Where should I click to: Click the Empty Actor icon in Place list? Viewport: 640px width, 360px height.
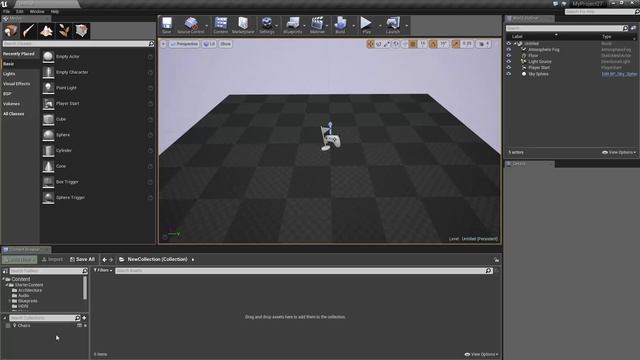(48, 56)
